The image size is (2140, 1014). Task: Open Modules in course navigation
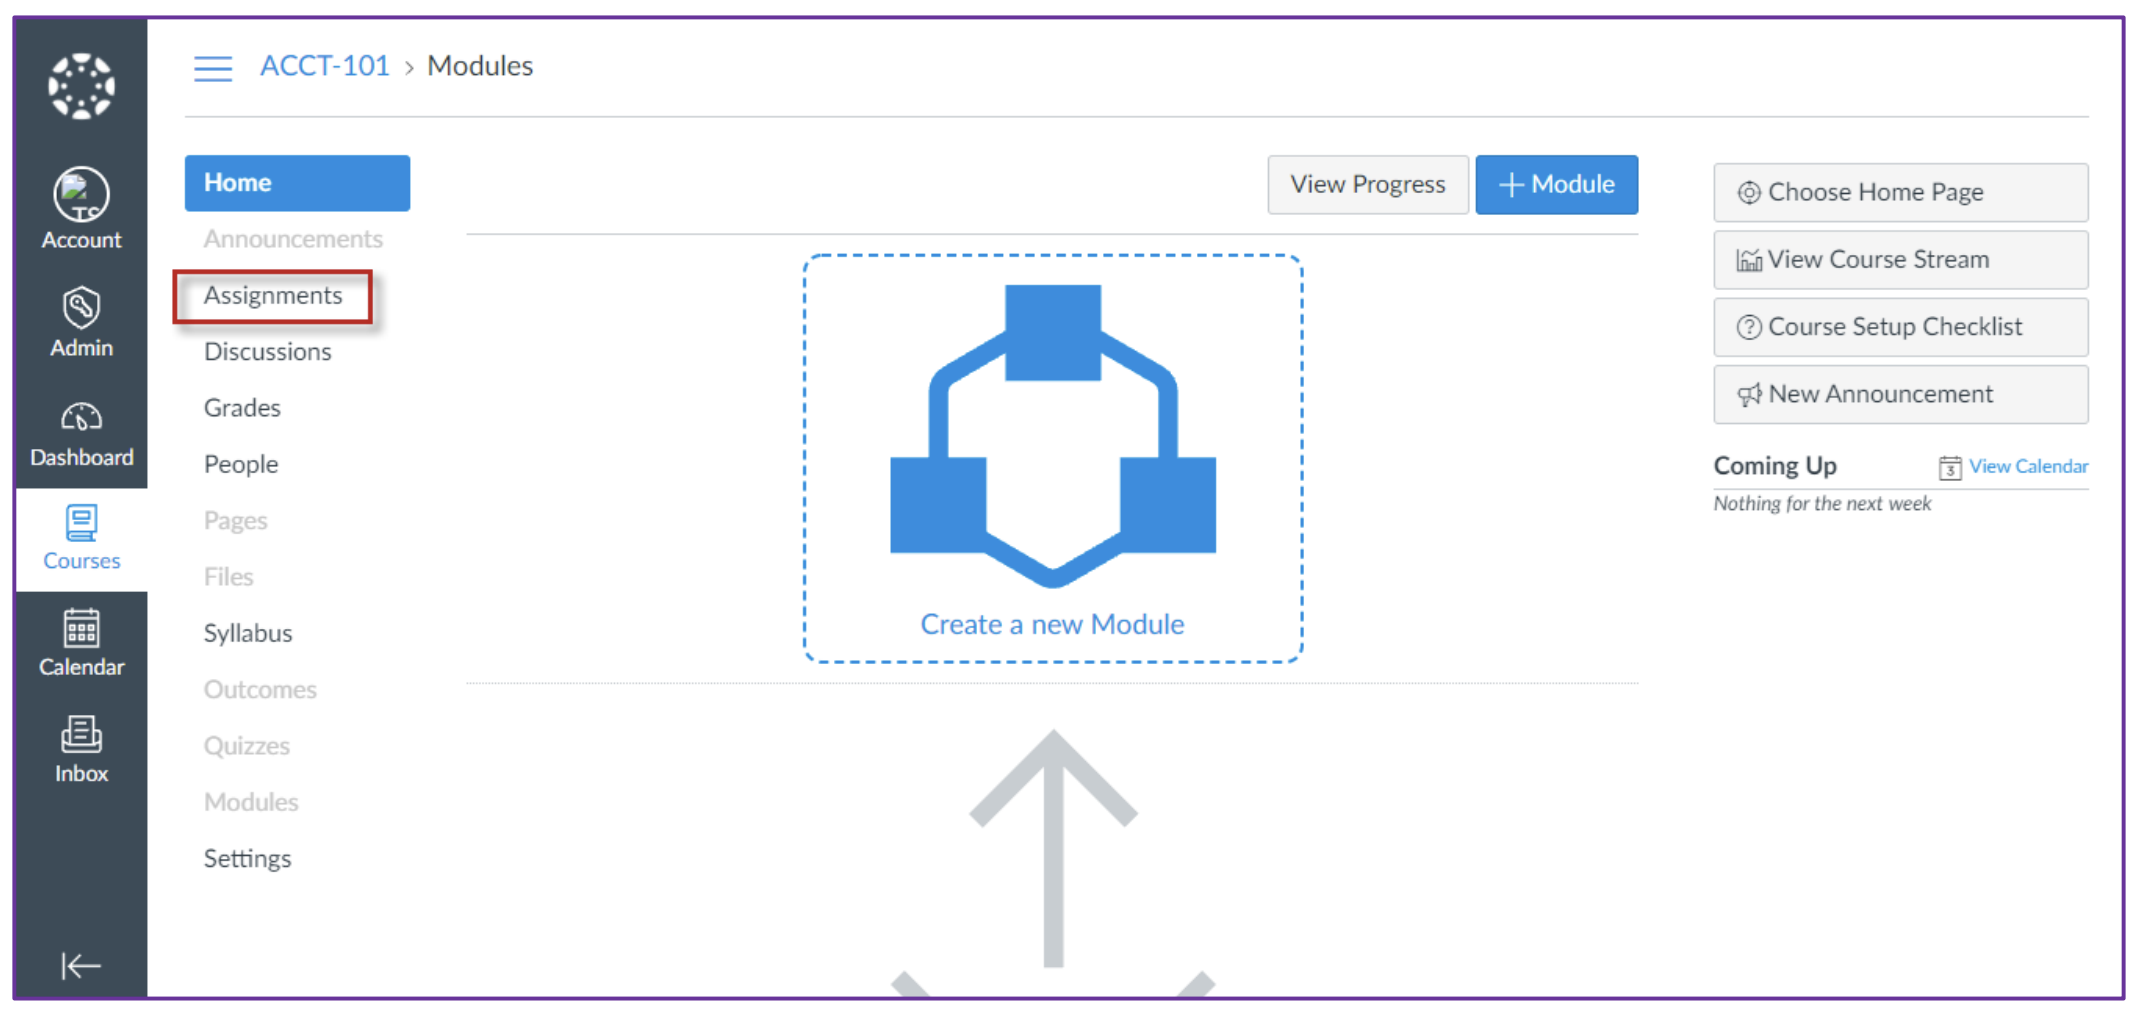251,802
